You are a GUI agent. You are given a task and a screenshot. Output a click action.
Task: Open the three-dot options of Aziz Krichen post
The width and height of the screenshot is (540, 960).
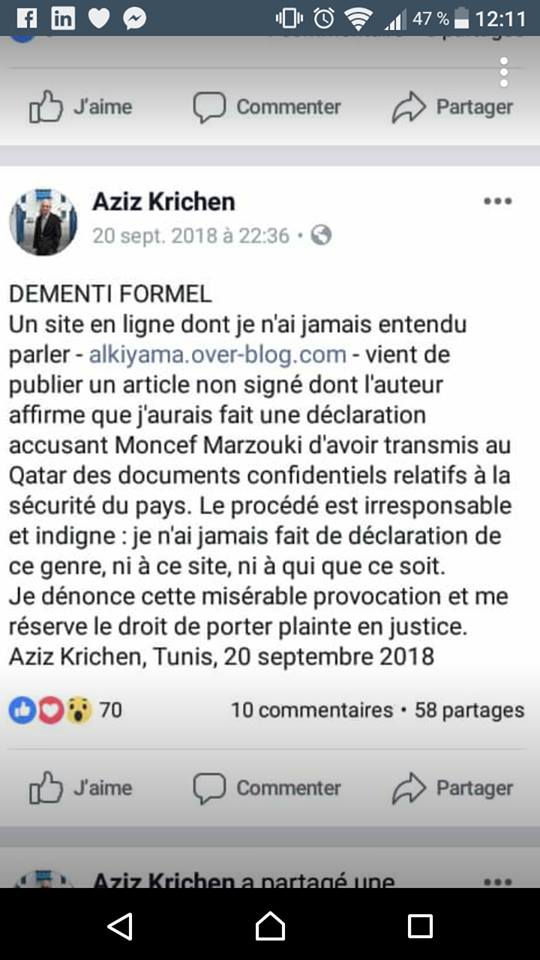(x=497, y=201)
